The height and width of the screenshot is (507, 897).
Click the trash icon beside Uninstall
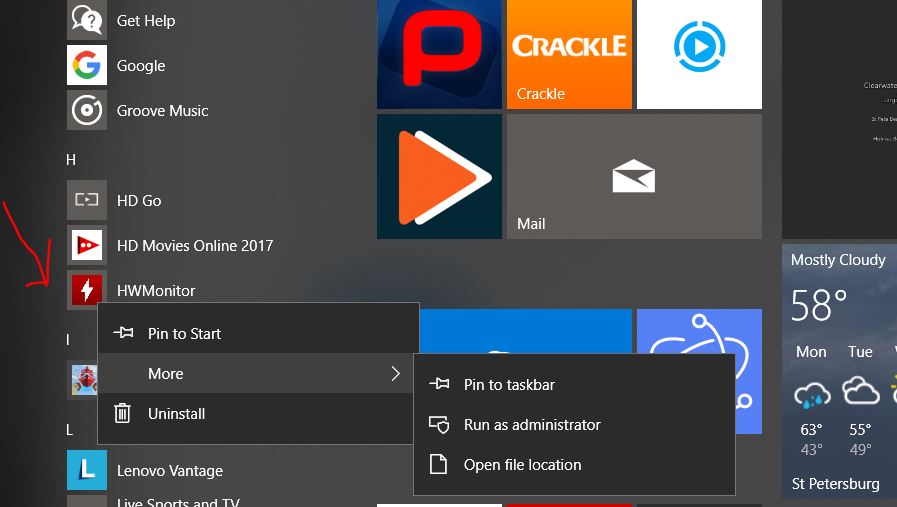[x=122, y=413]
